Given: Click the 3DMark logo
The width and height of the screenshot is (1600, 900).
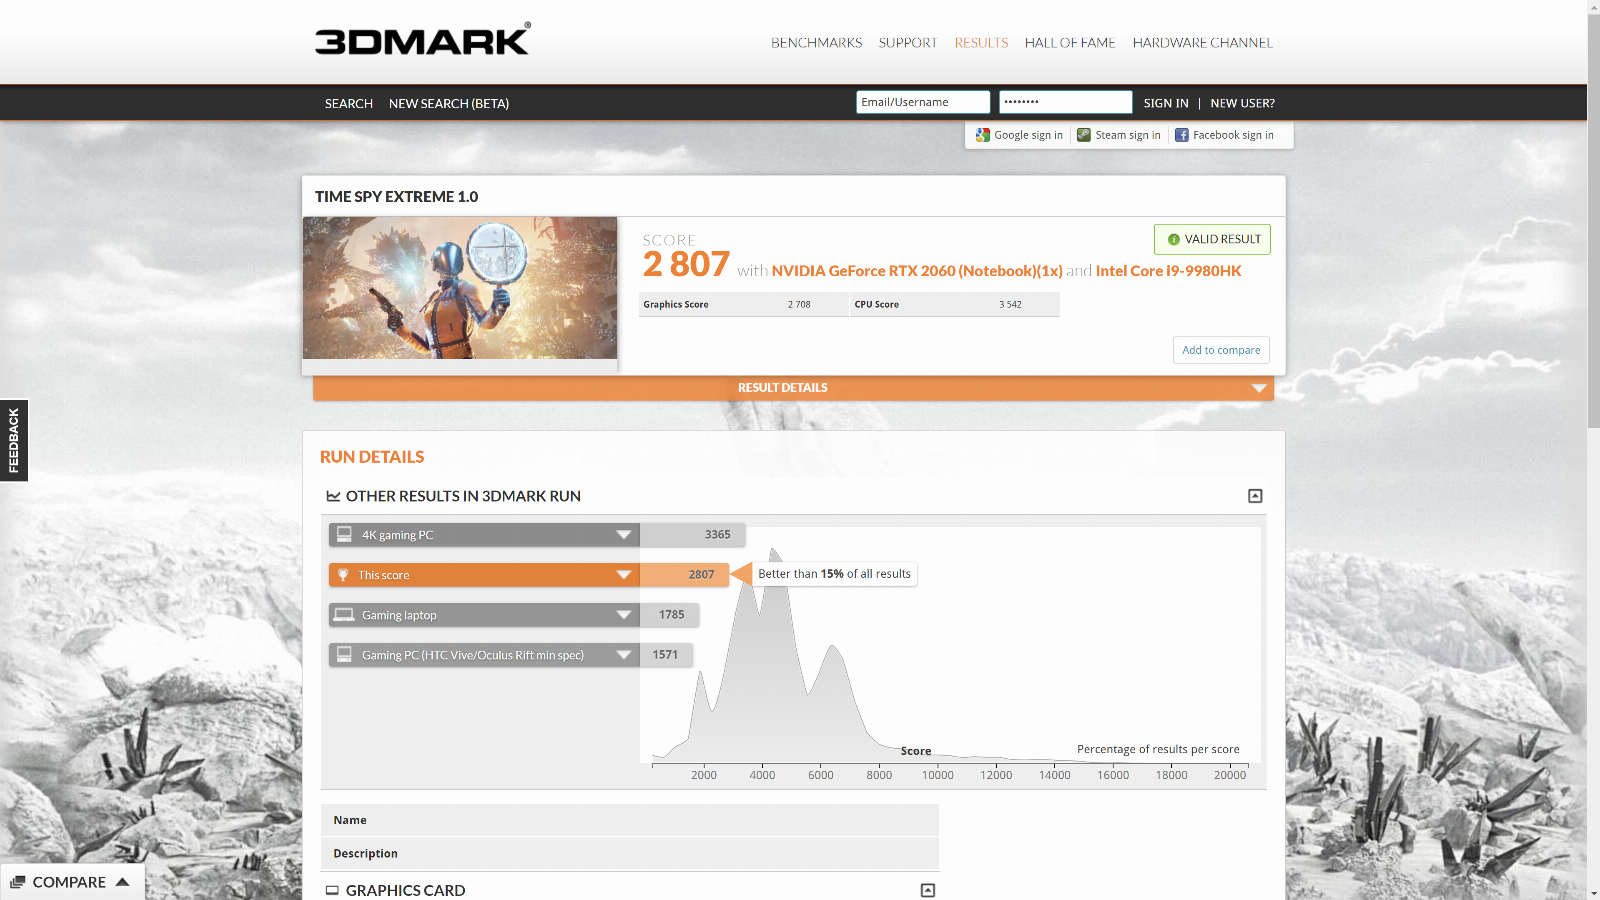Looking at the screenshot, I should click(x=423, y=39).
